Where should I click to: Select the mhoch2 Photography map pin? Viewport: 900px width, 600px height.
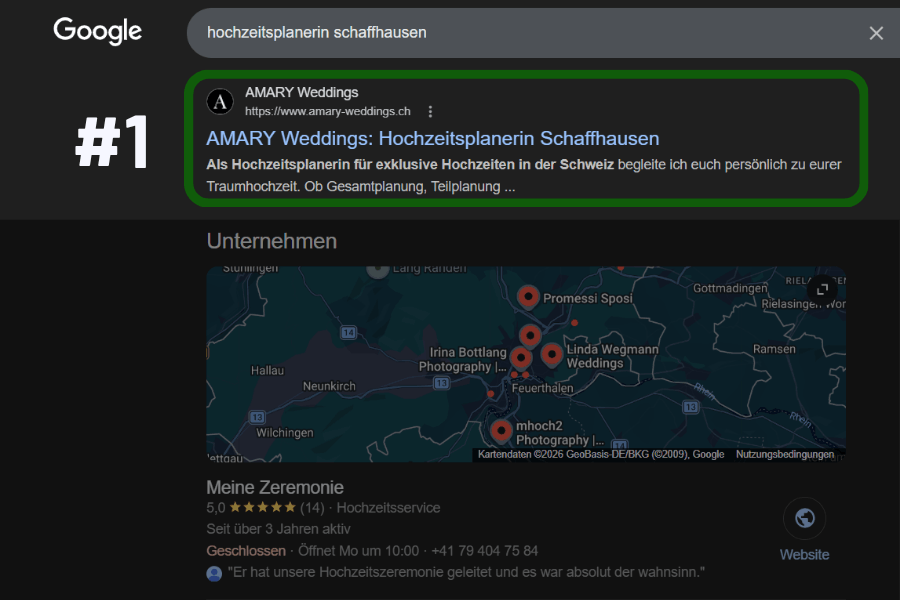click(x=501, y=431)
